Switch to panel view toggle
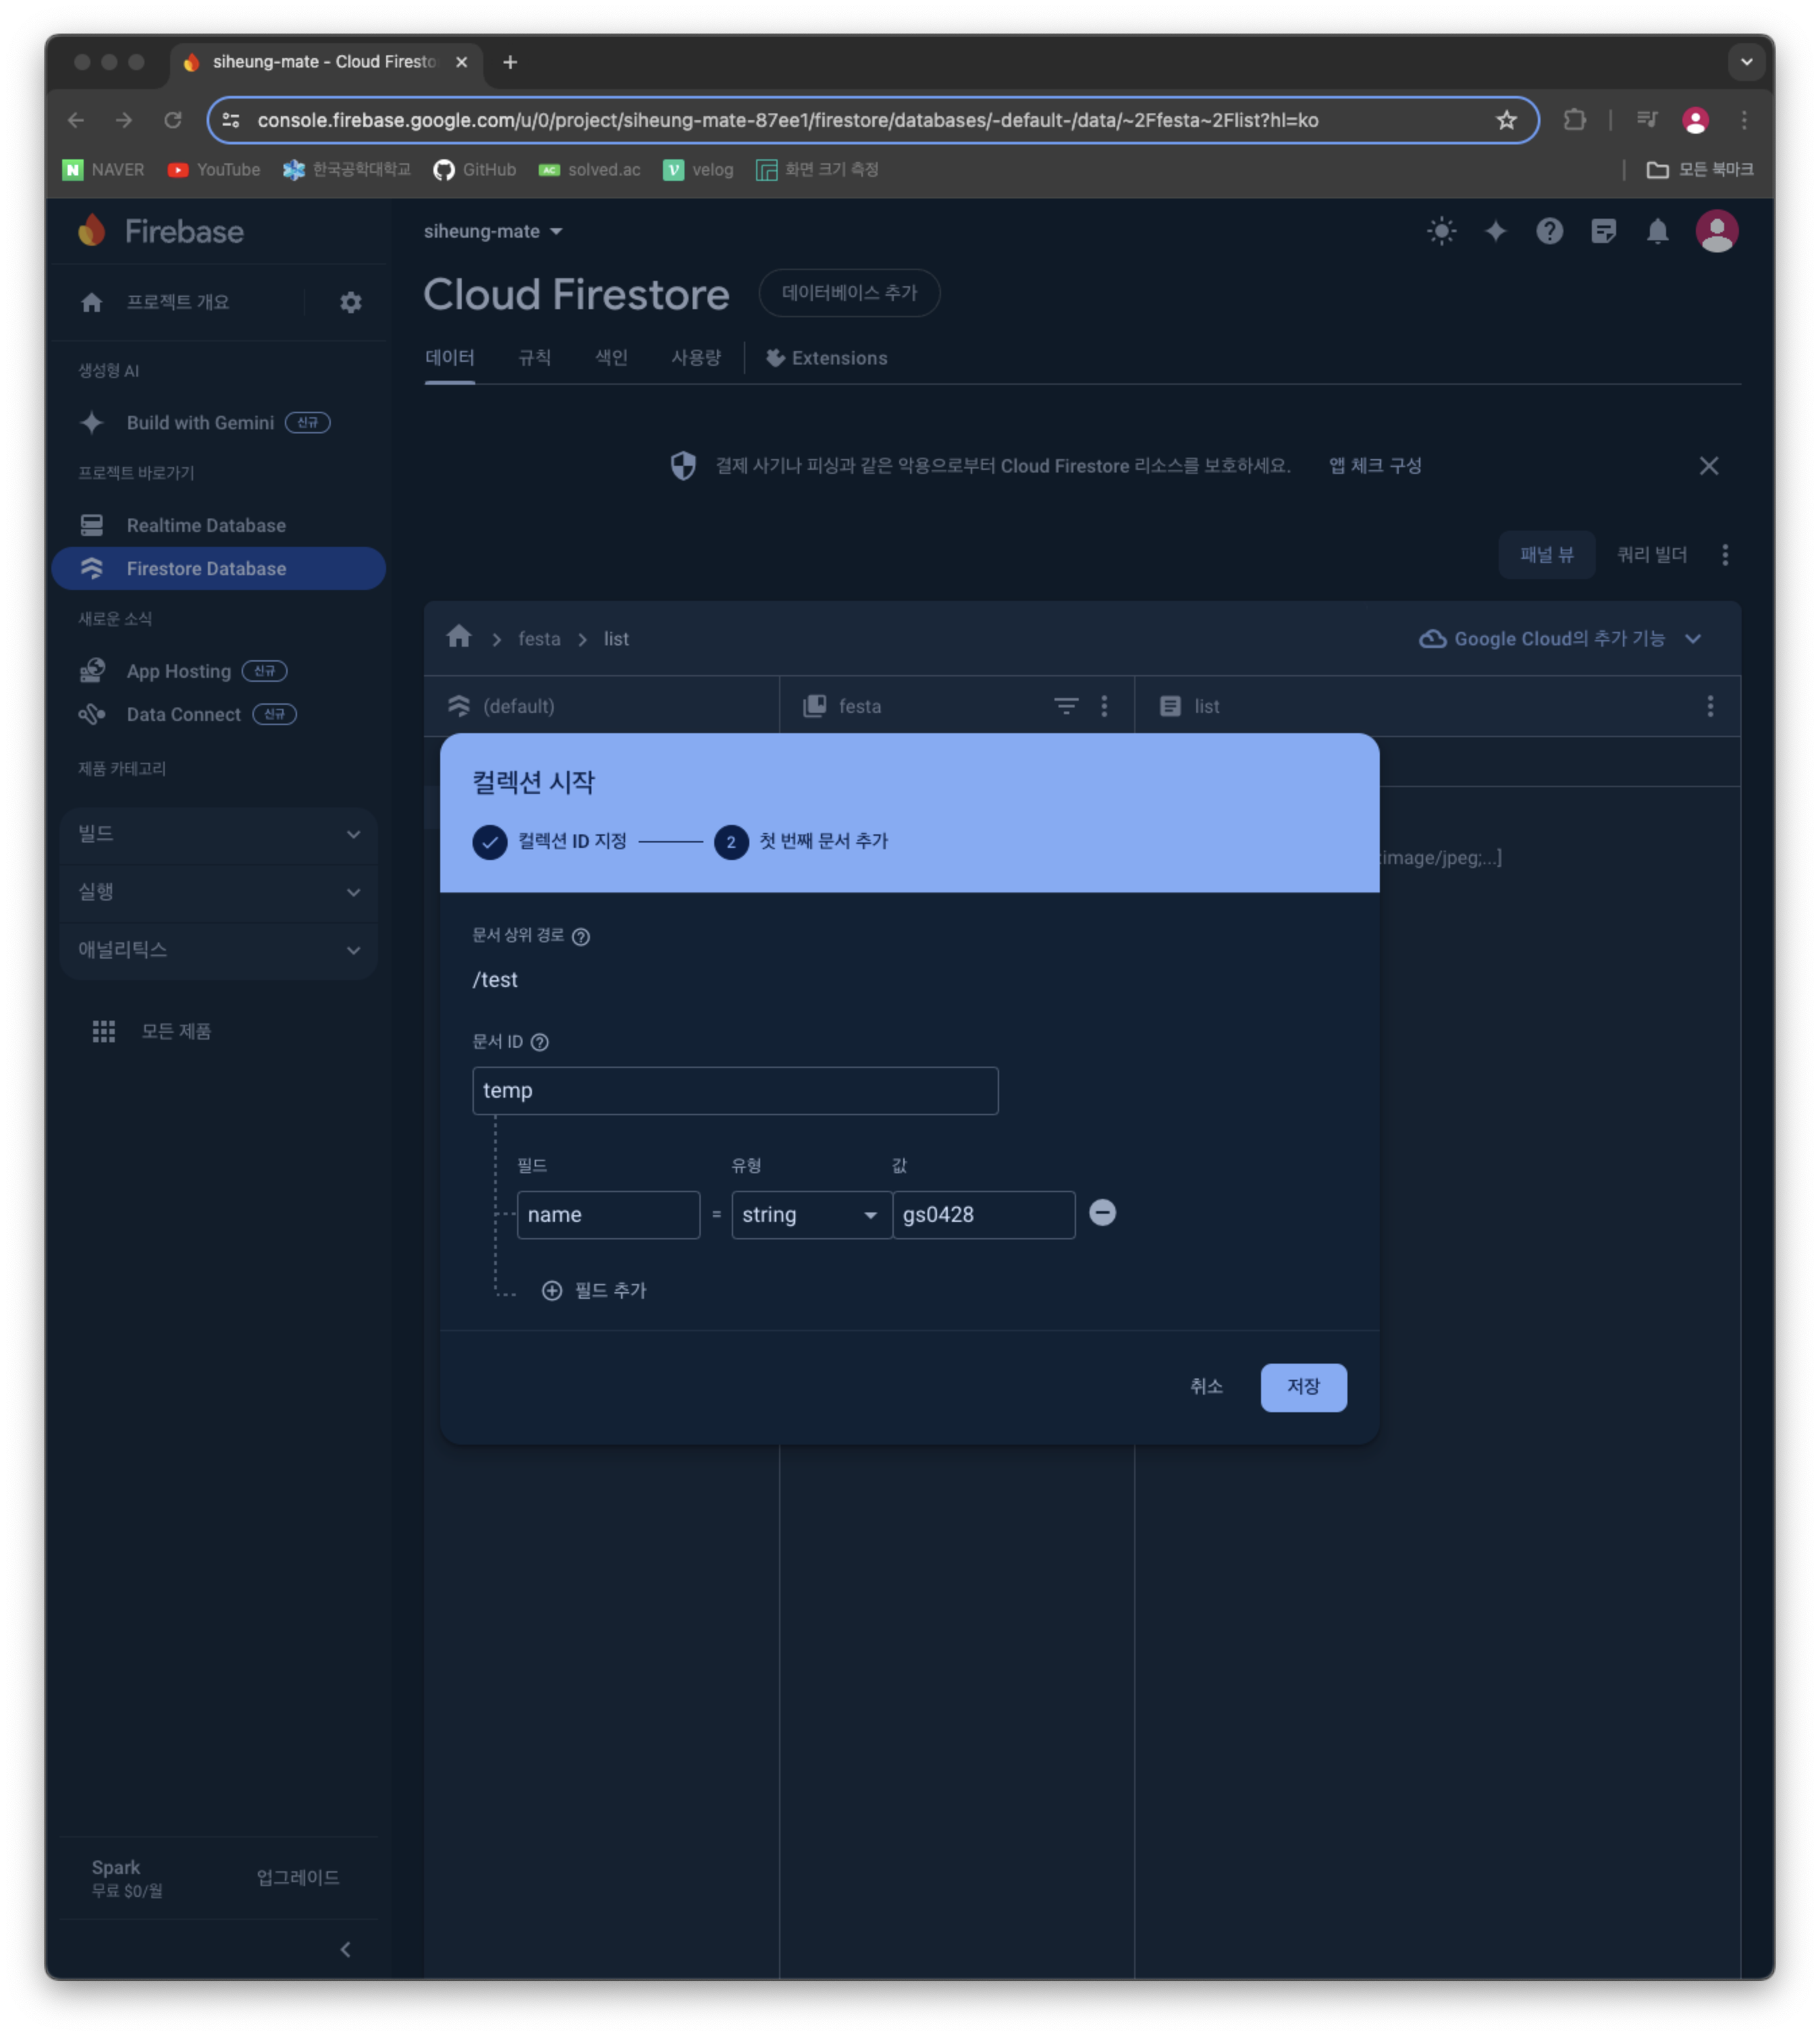 coord(1546,555)
